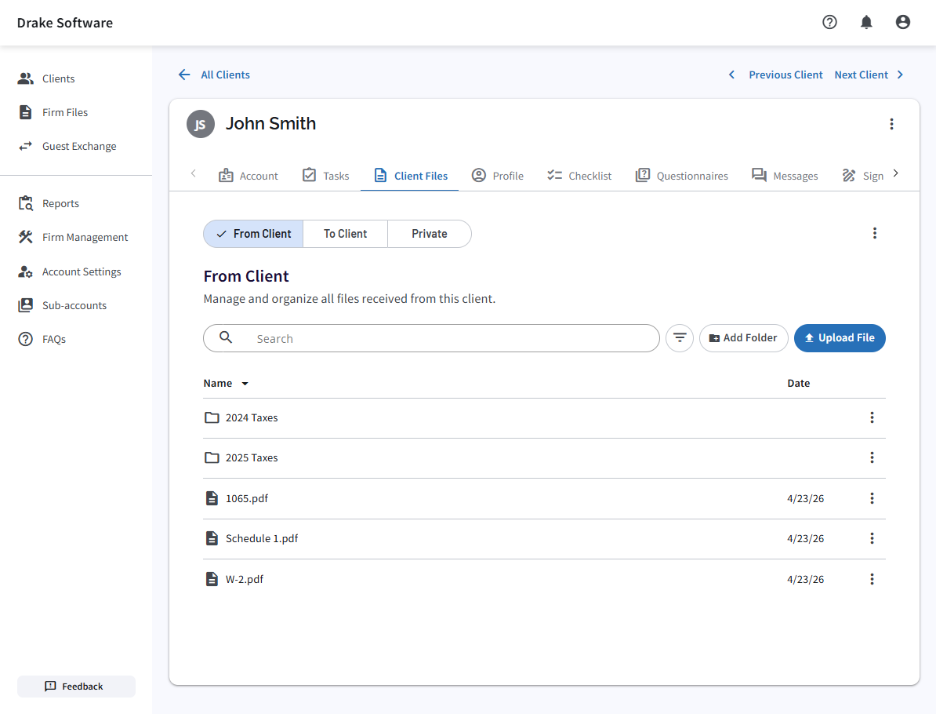Viewport: 936px width, 714px height.
Task: Open John Smith's client options menu
Action: coord(891,124)
